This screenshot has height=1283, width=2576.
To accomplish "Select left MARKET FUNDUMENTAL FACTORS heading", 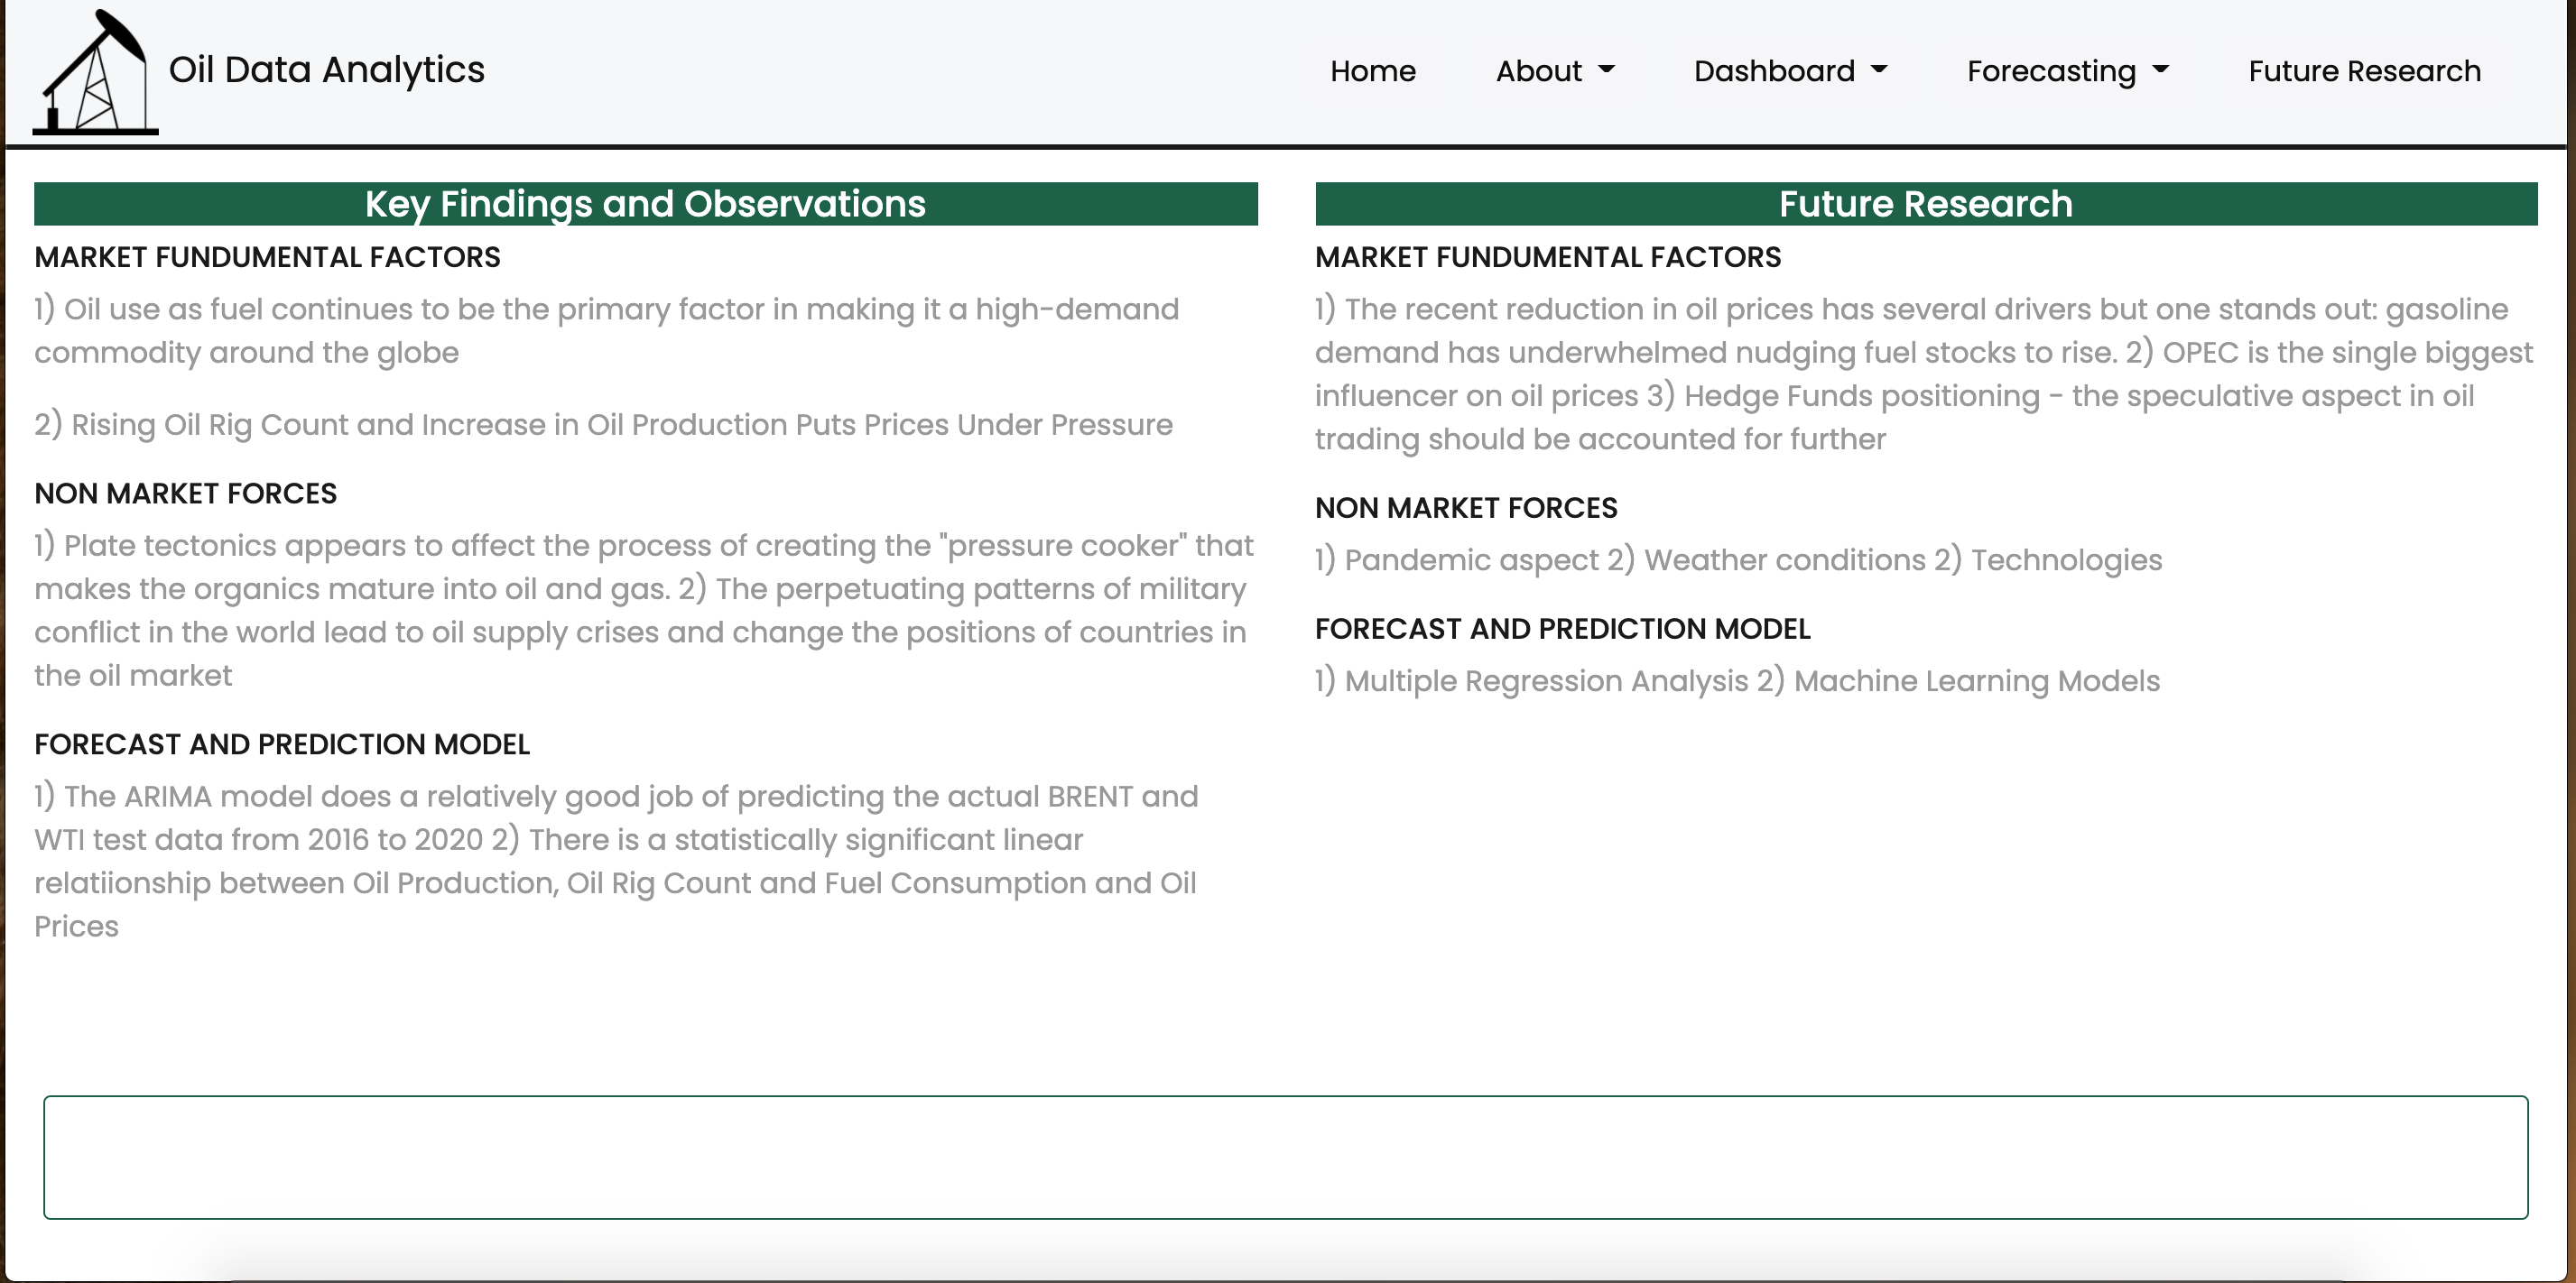I will [x=267, y=257].
